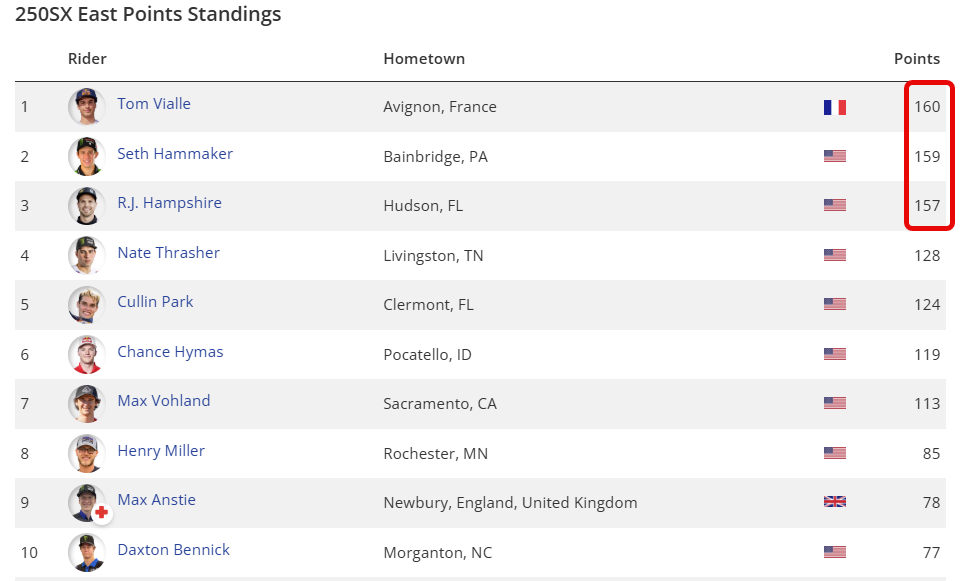963x581 pixels.
Task: Open Max Anstie's rider page
Action: (156, 500)
